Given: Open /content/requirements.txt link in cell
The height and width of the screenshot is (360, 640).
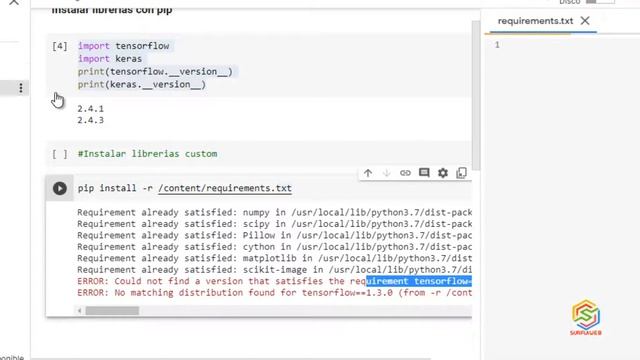Looking at the screenshot, I should pyautogui.click(x=225, y=188).
